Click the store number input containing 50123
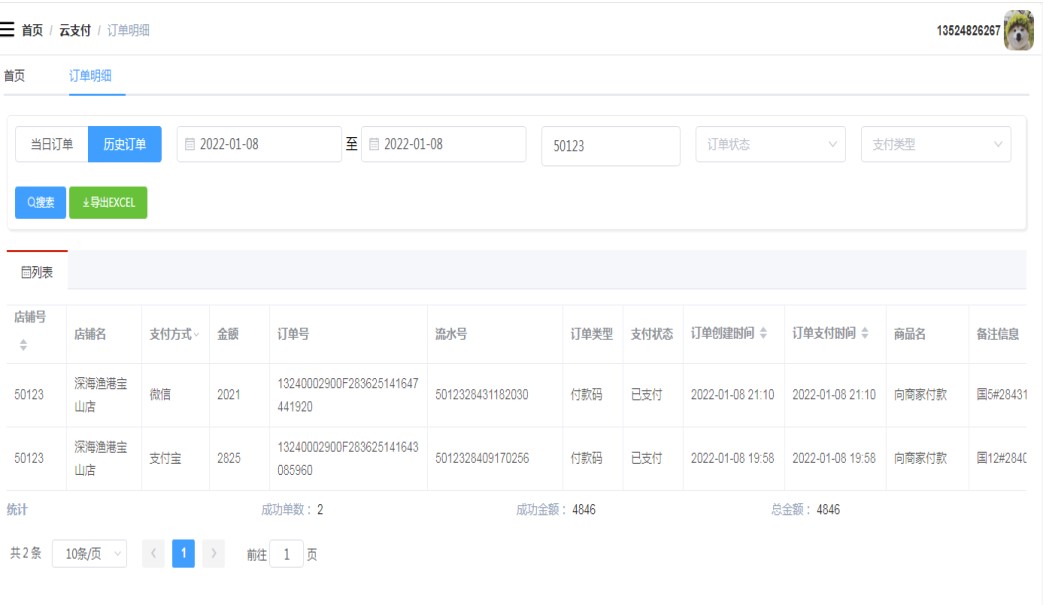 (610, 145)
